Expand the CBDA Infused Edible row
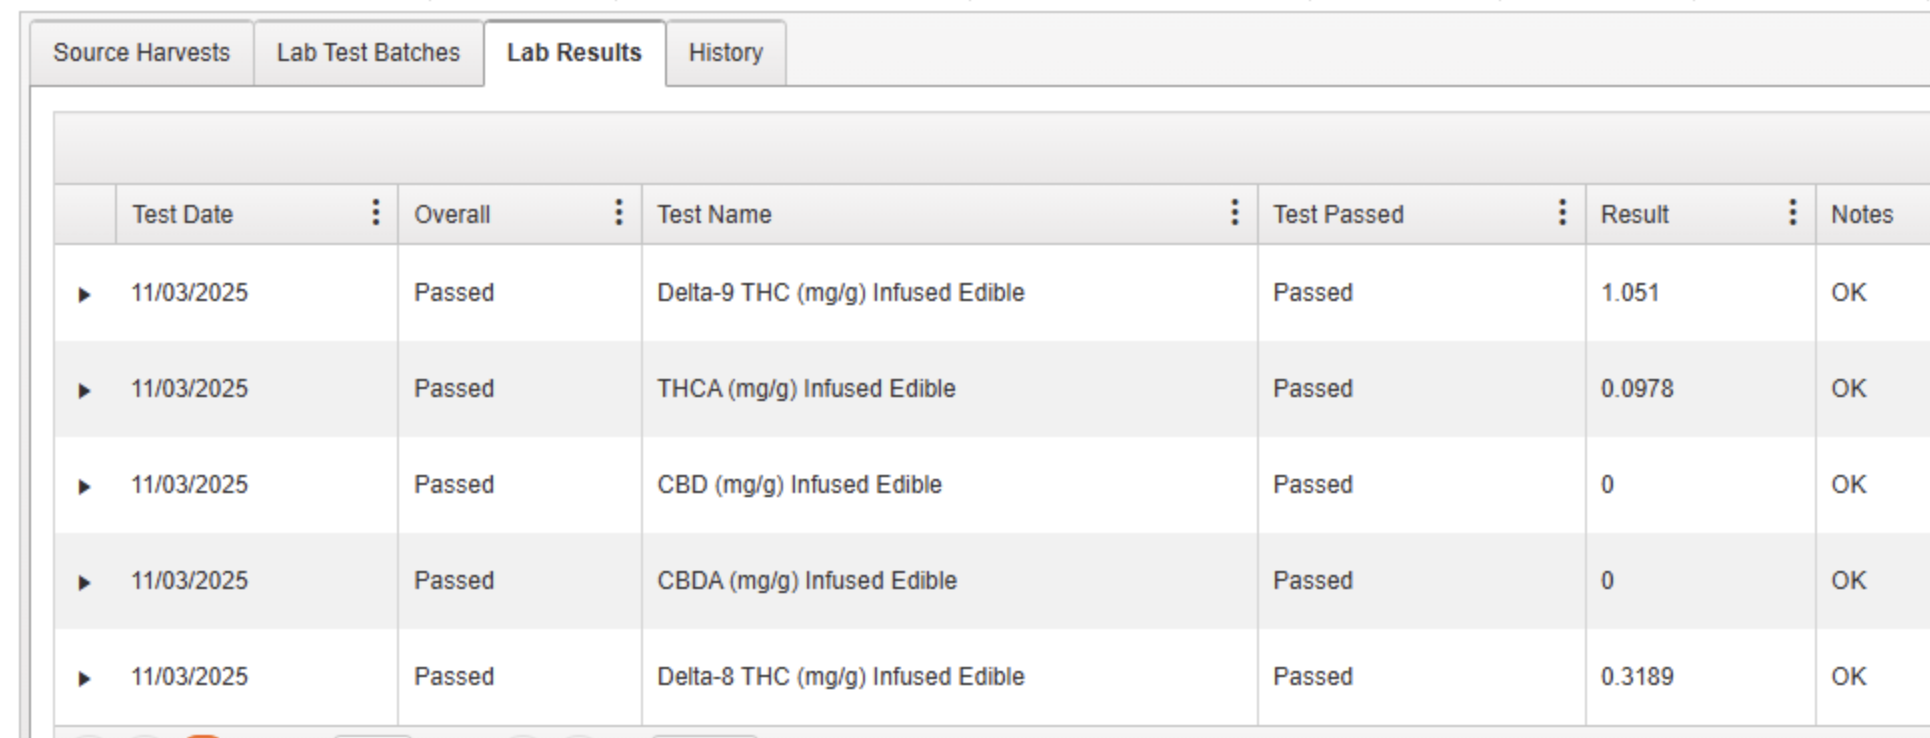This screenshot has height=738, width=1930. (x=85, y=583)
